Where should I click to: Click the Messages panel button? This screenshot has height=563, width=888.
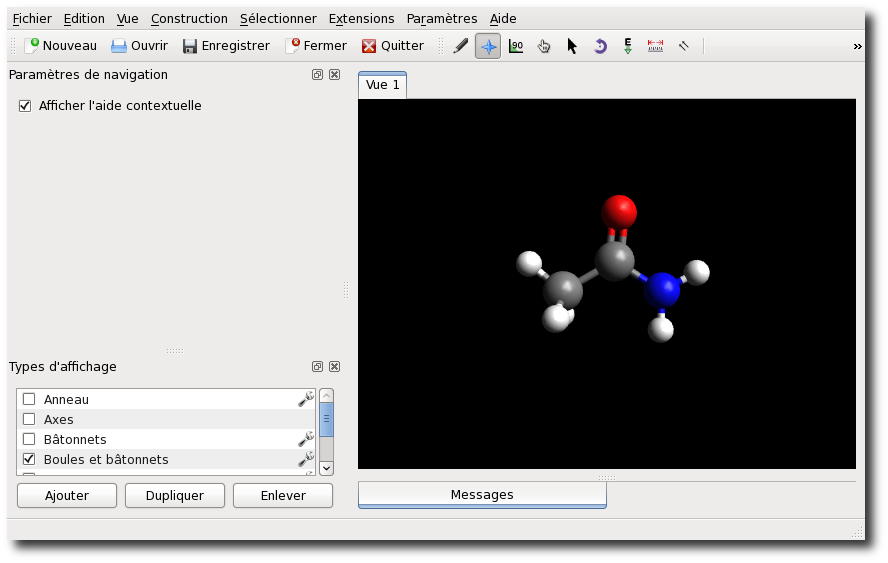(x=482, y=495)
